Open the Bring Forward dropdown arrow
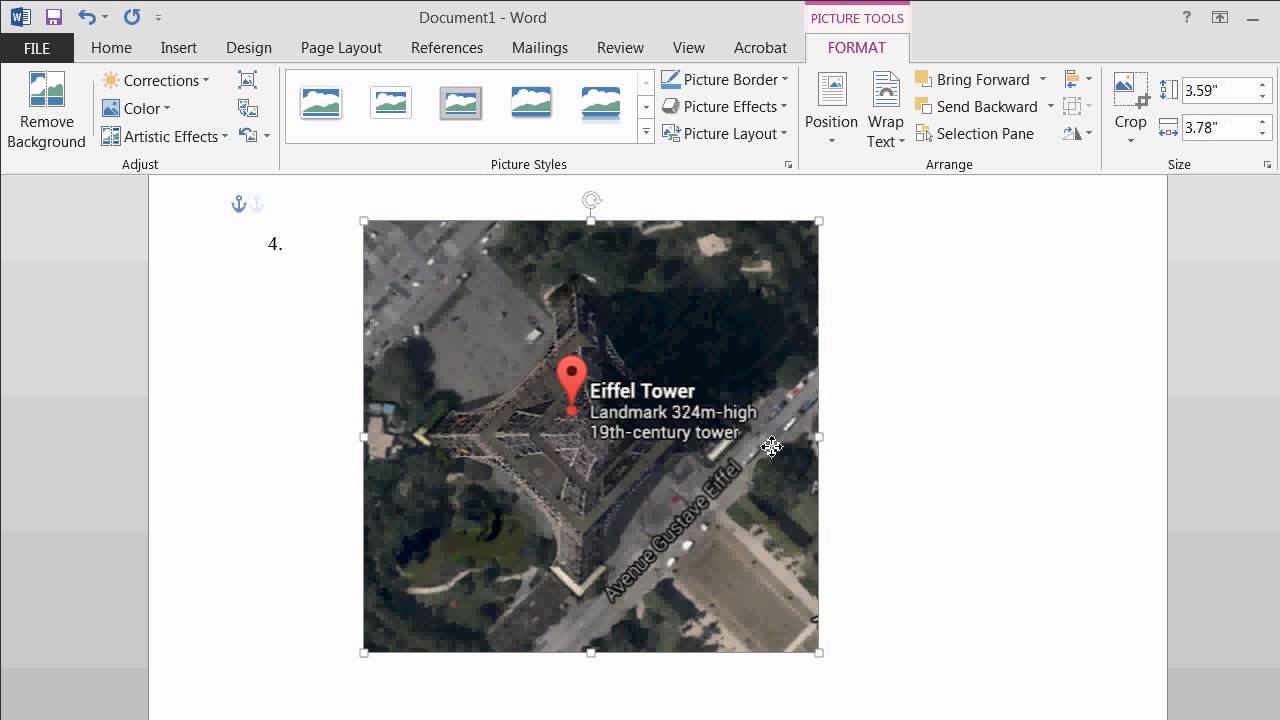Screen dimensions: 1280x720 click(1042, 79)
